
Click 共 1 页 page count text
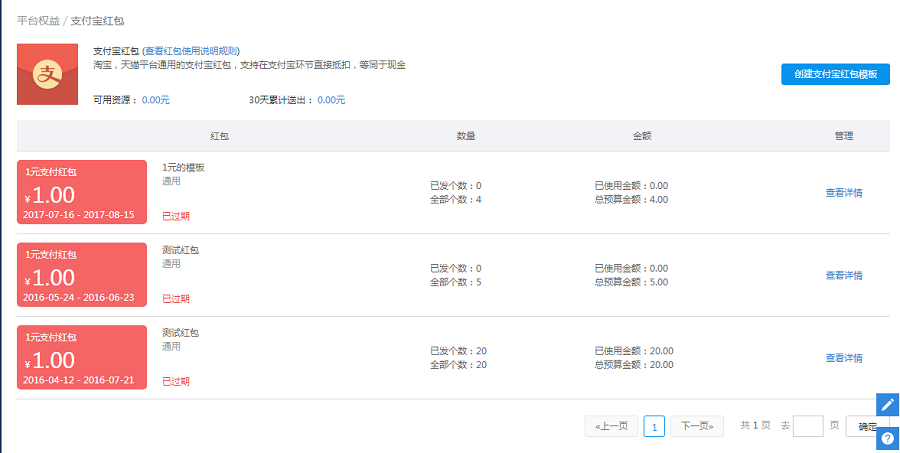[x=755, y=425]
